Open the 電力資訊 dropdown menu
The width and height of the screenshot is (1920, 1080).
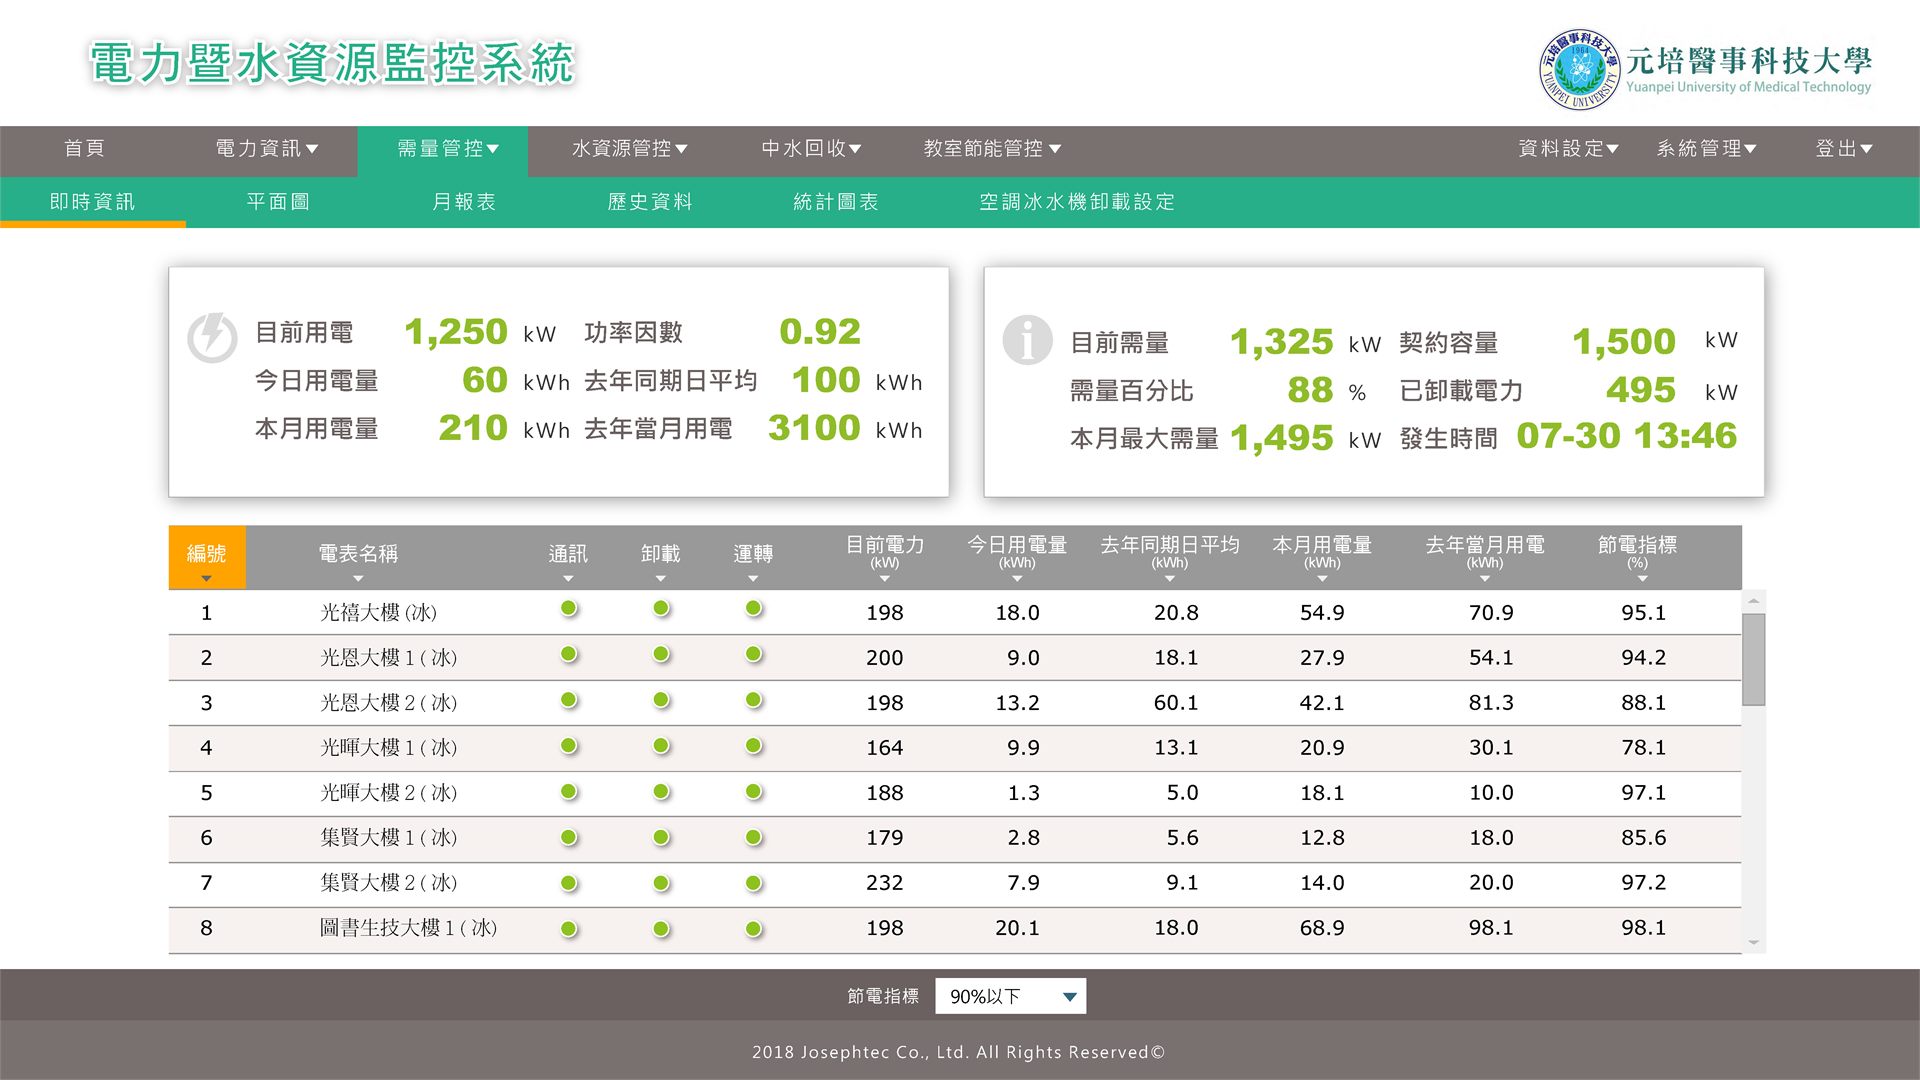(267, 149)
